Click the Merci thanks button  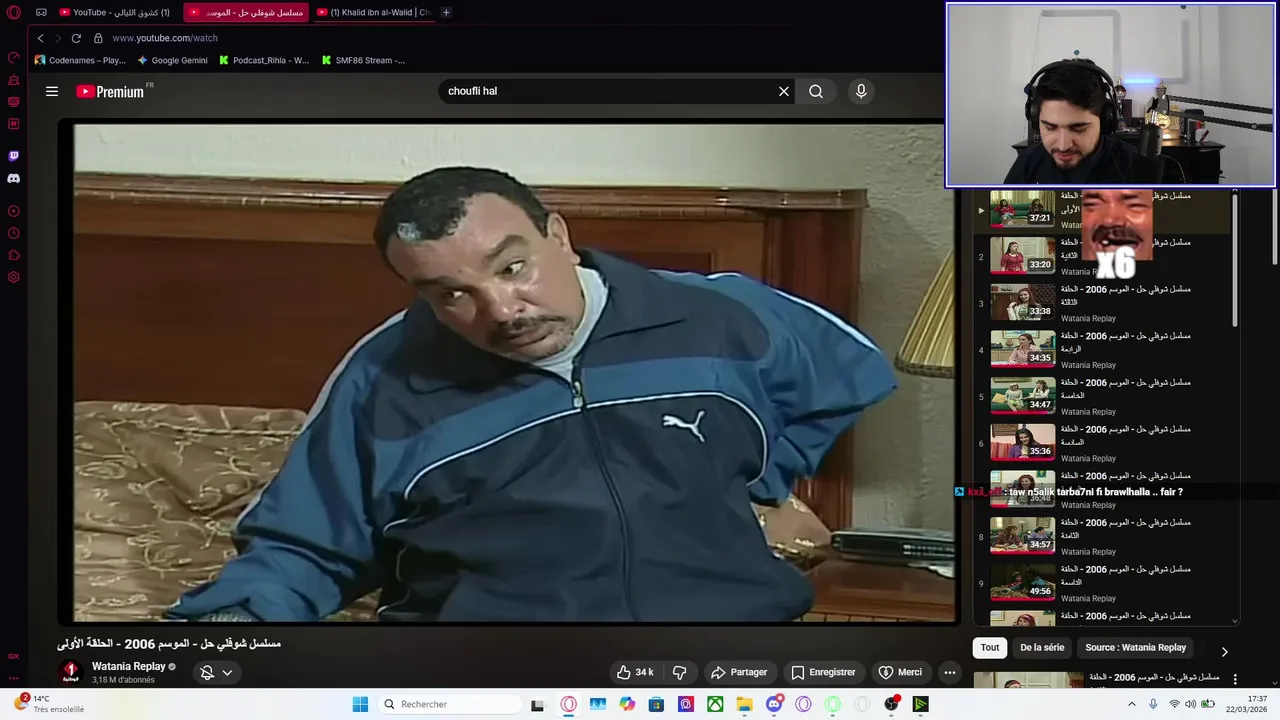coord(900,672)
